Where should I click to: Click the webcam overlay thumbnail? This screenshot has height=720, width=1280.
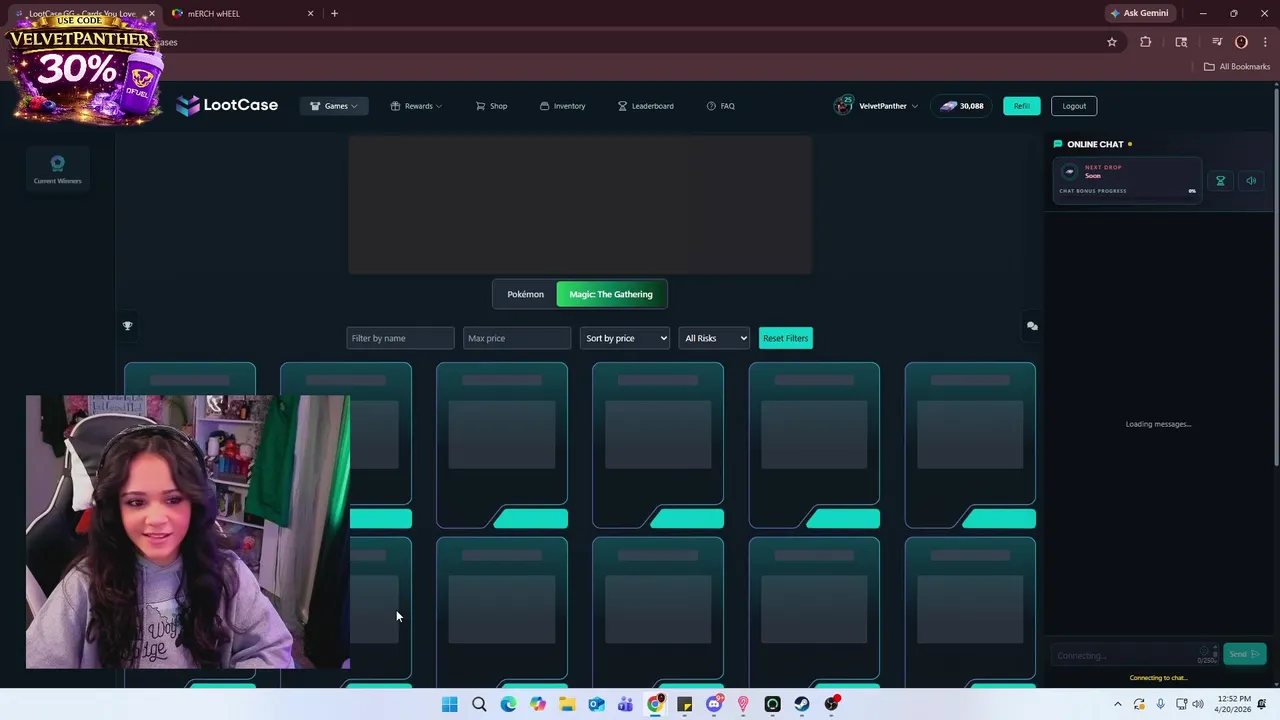click(x=188, y=532)
